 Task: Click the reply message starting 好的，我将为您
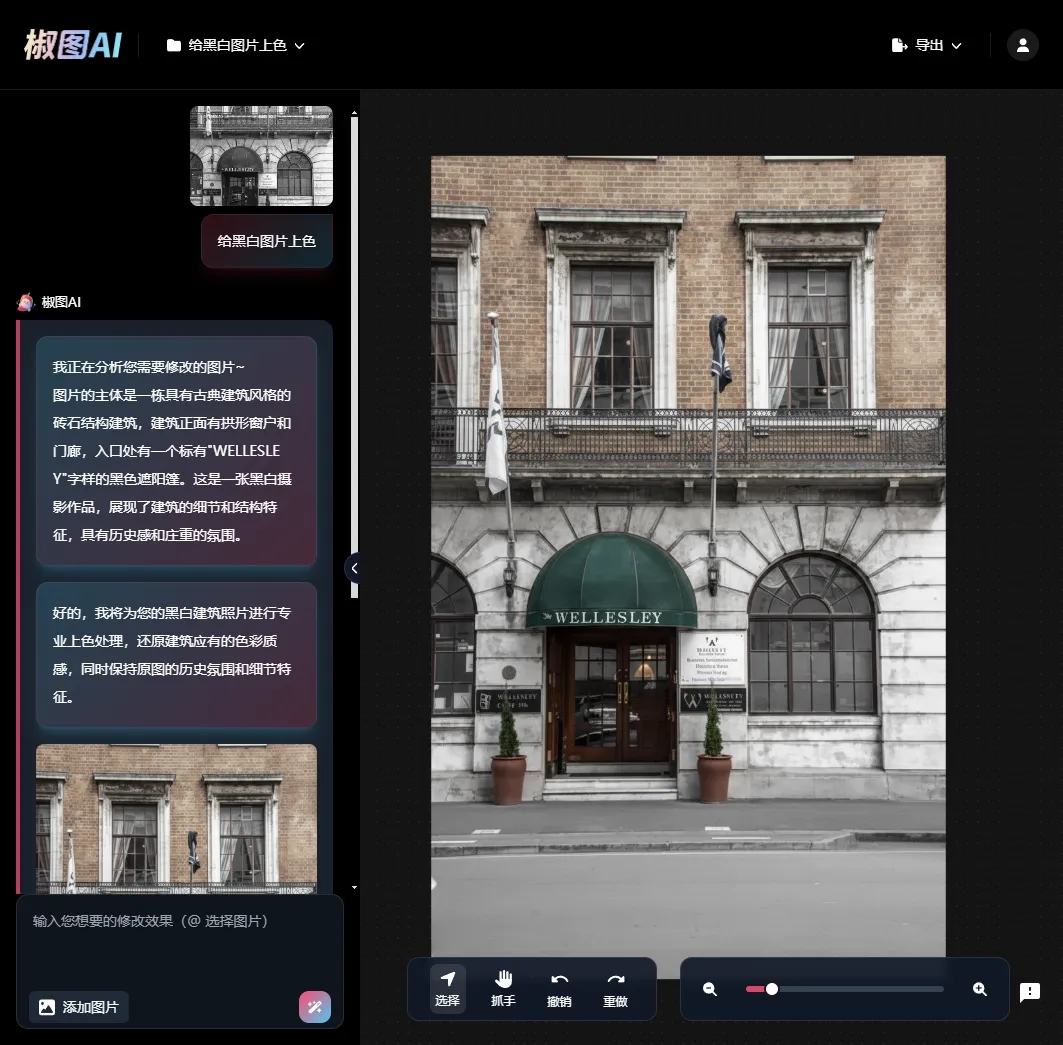(x=176, y=655)
